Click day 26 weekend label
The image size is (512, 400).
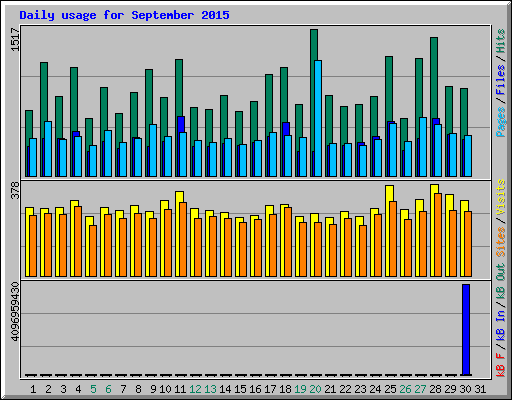(405, 389)
